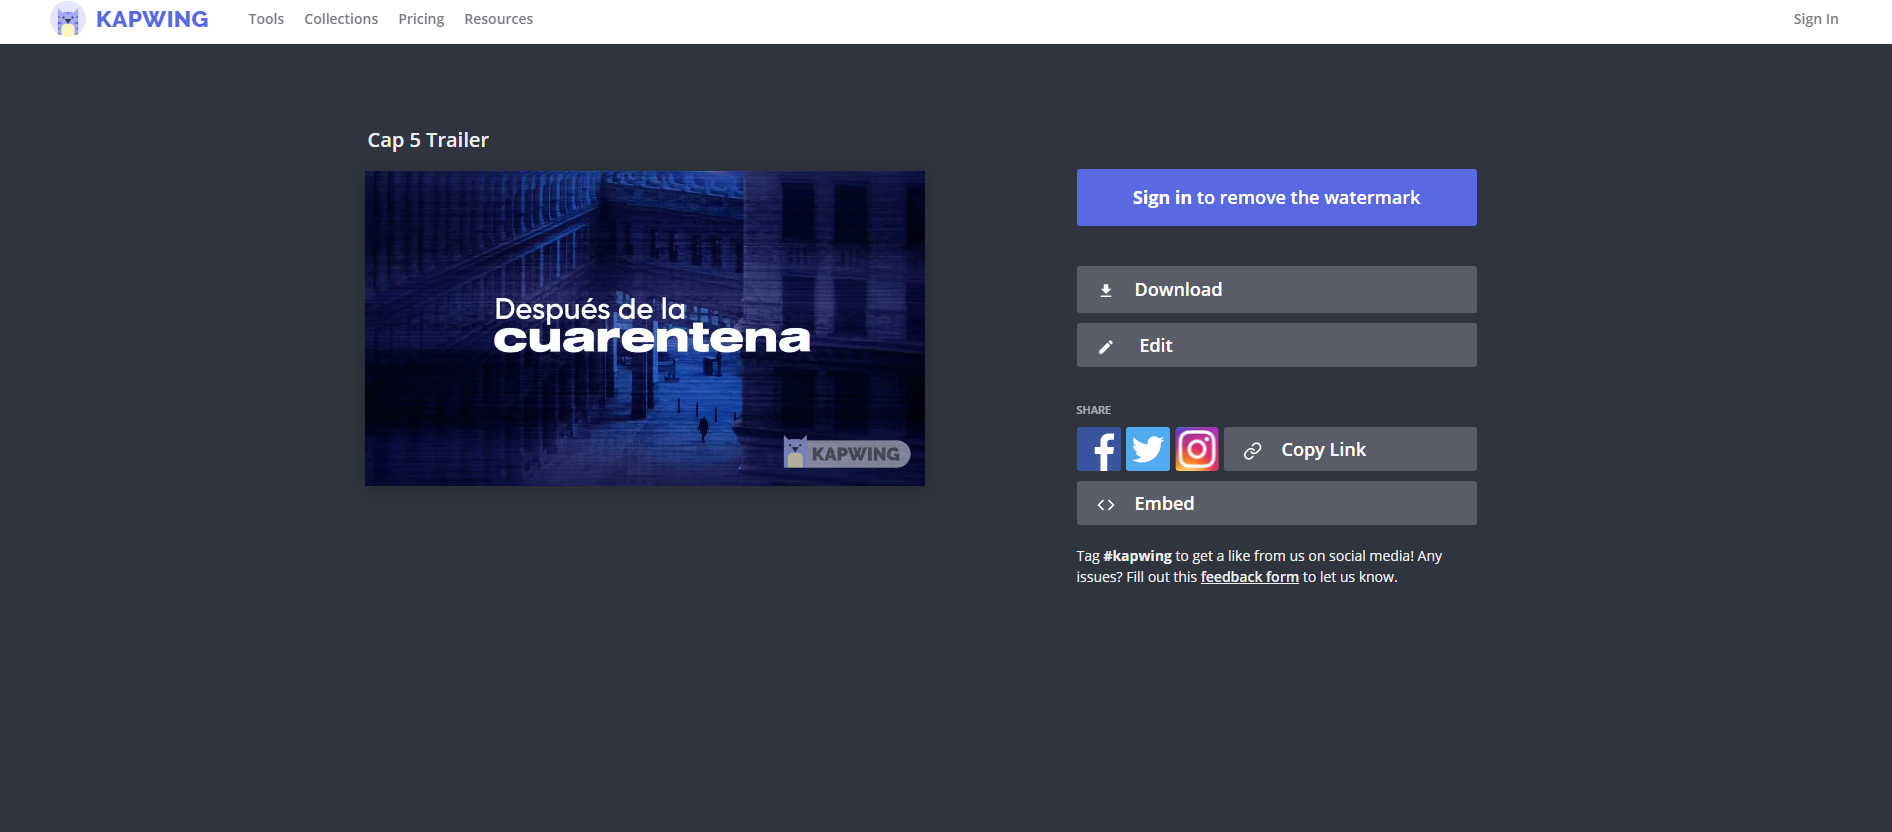The height and width of the screenshot is (832, 1892).
Task: Click the KAPWING brand name text
Action: click(x=152, y=19)
